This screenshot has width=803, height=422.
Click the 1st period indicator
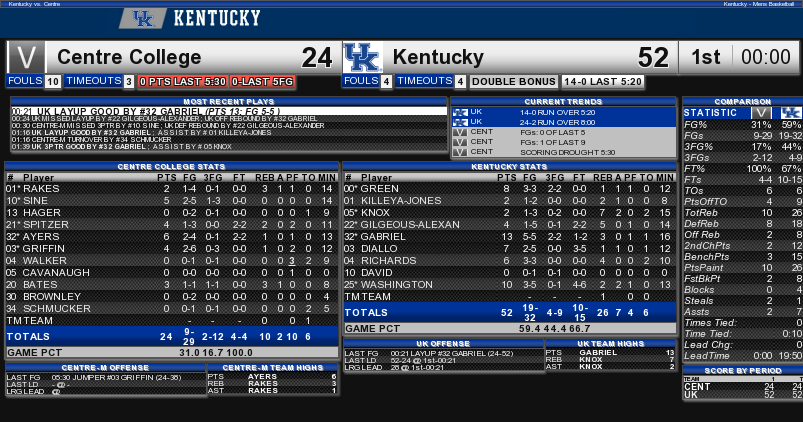pos(706,57)
